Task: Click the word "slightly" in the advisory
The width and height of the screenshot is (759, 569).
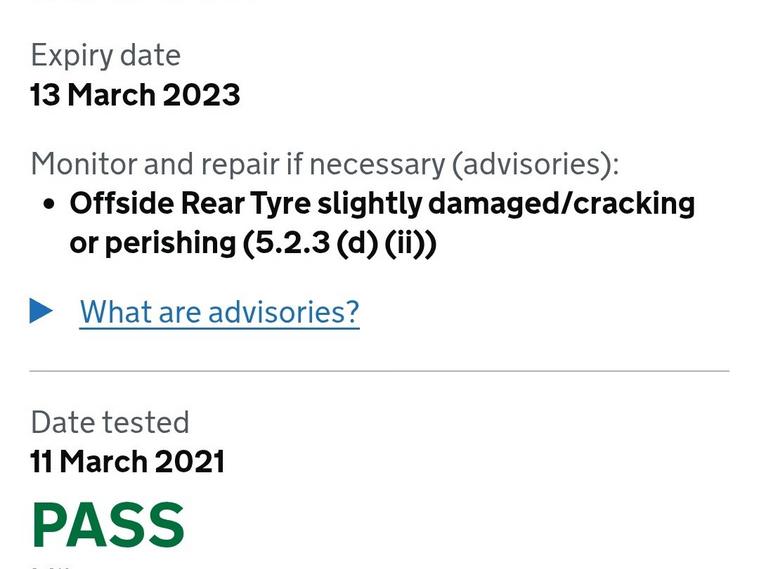Action: [369, 204]
